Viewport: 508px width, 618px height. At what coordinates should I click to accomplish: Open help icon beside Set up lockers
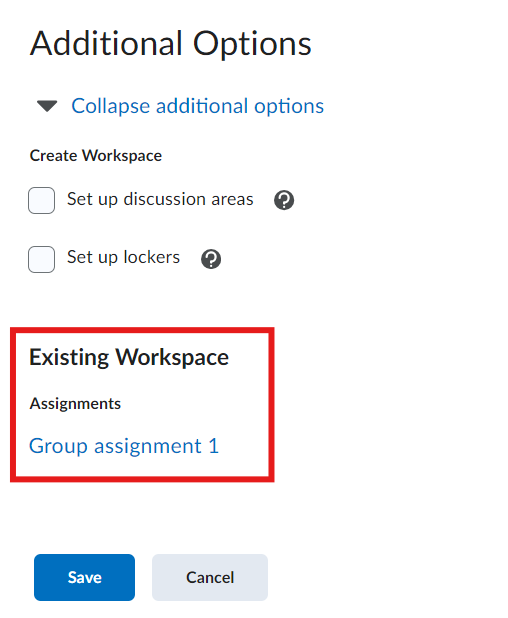pos(211,259)
